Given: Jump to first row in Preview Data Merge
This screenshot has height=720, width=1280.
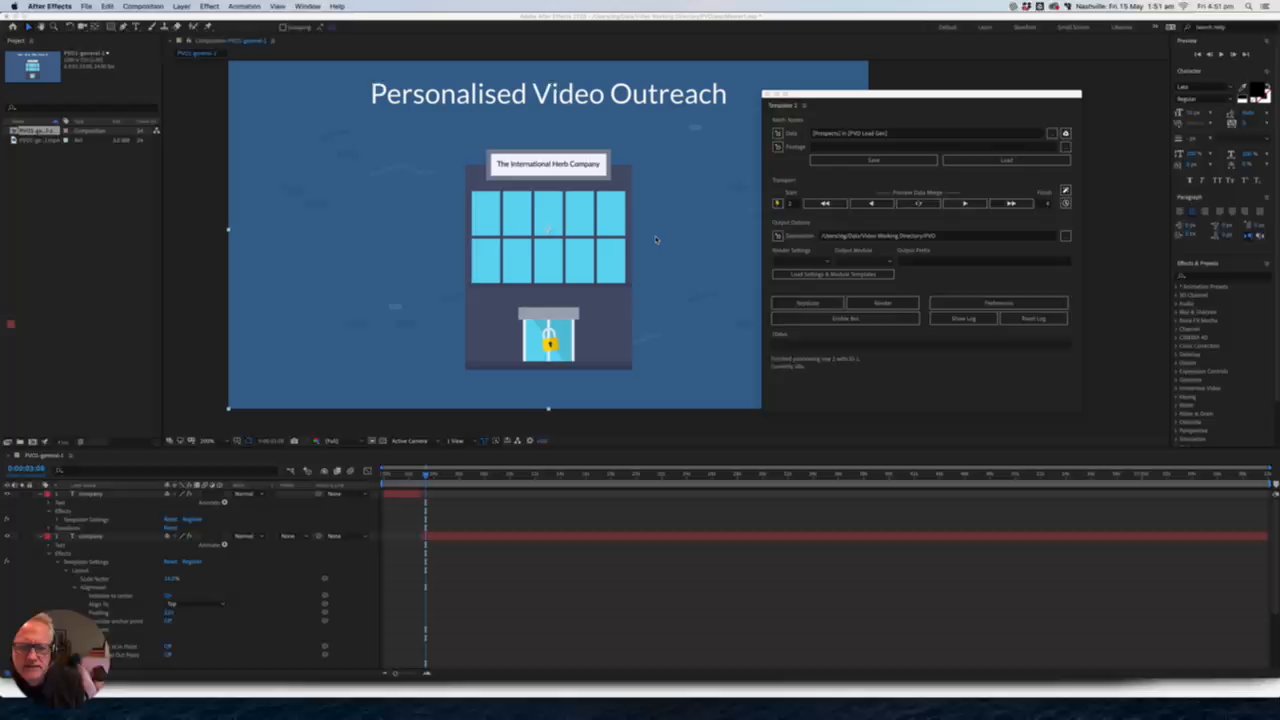Looking at the screenshot, I should pyautogui.click(x=825, y=203).
